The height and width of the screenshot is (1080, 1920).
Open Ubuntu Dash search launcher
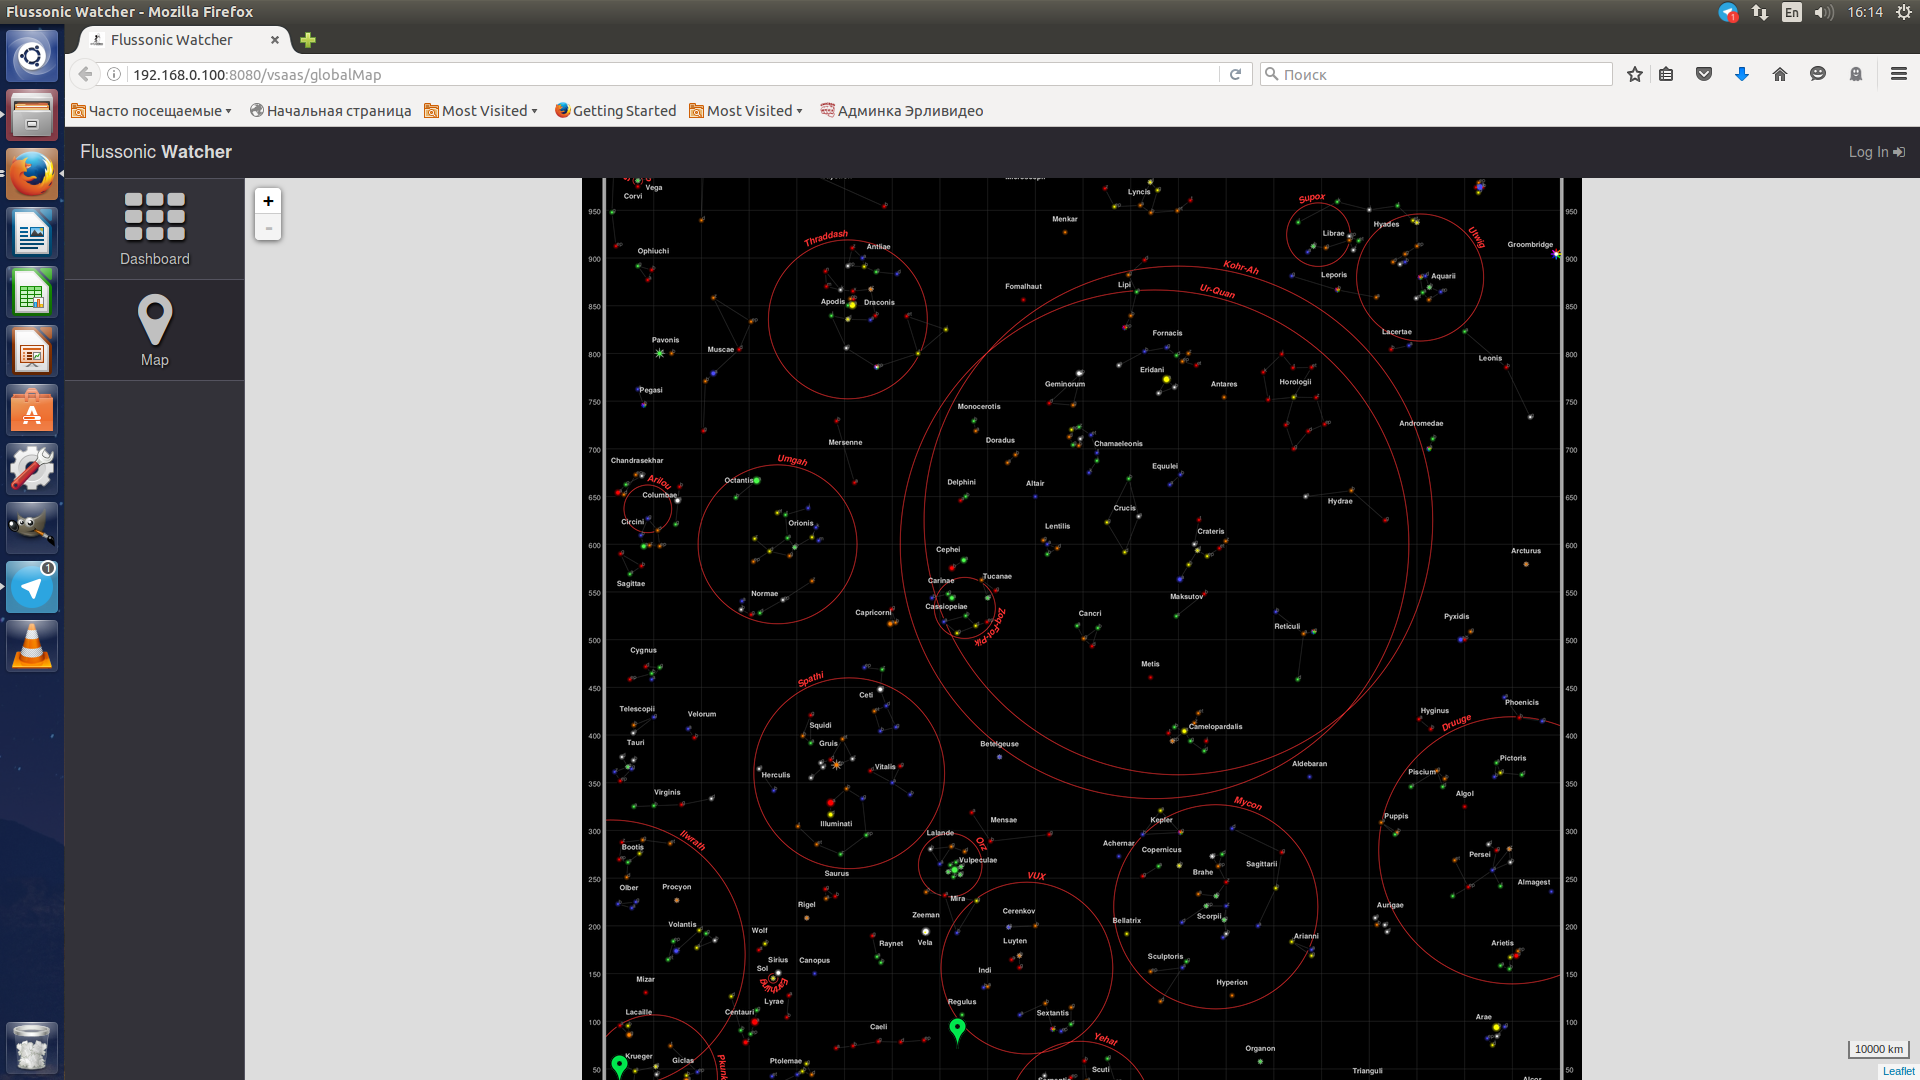[32, 56]
